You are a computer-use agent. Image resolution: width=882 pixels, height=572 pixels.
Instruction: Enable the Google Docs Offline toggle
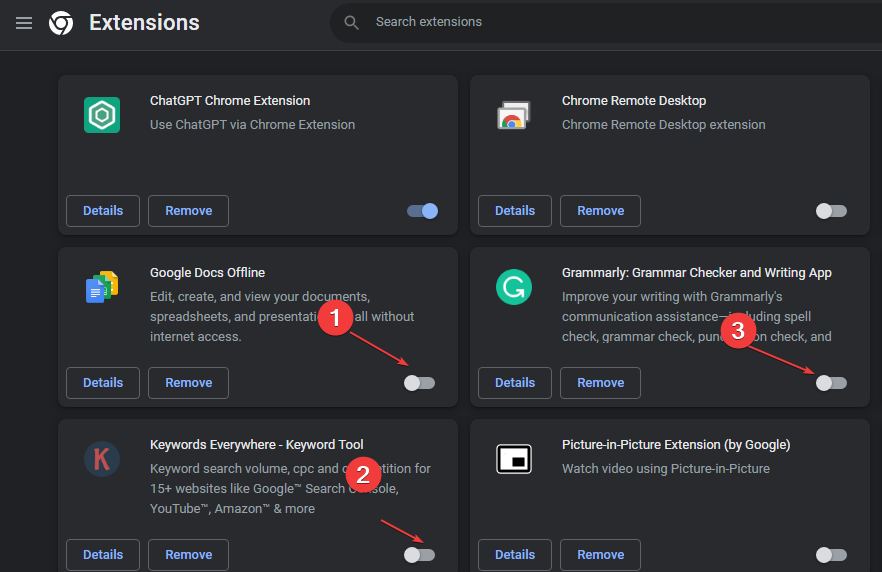[419, 383]
